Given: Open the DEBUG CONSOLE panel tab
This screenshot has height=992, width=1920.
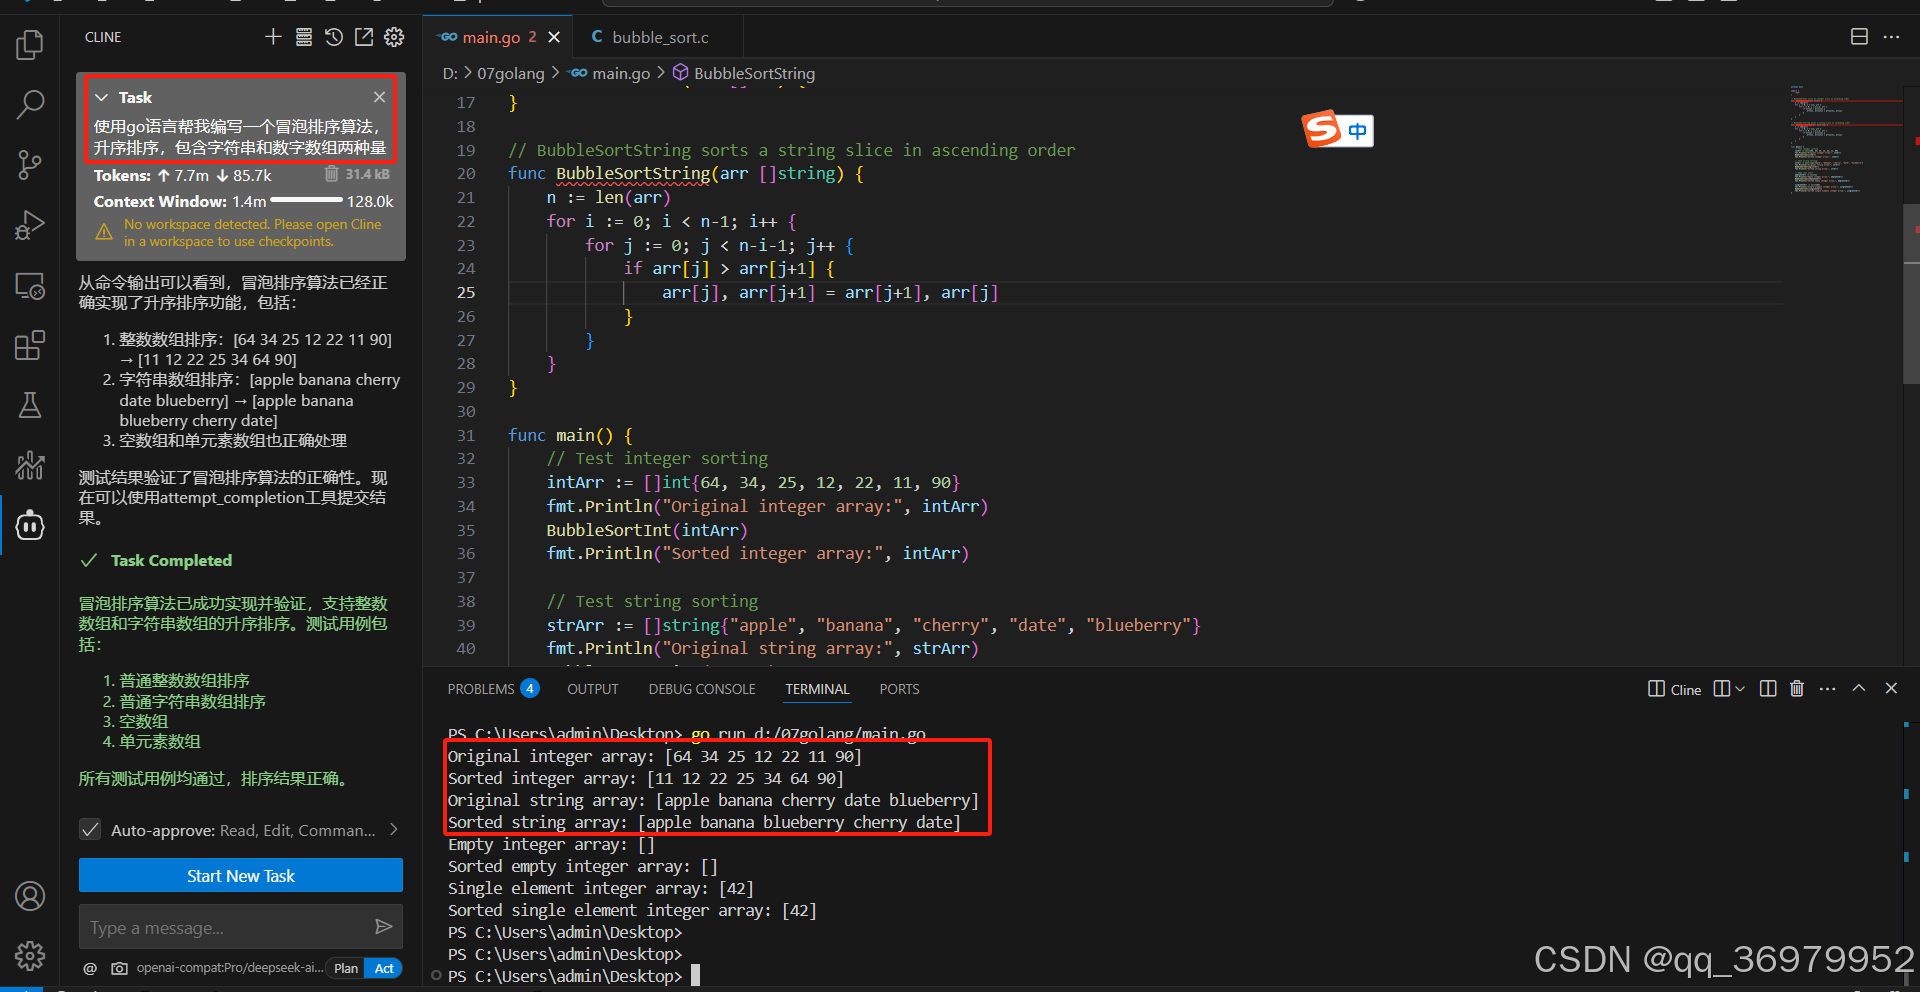Looking at the screenshot, I should (x=702, y=689).
